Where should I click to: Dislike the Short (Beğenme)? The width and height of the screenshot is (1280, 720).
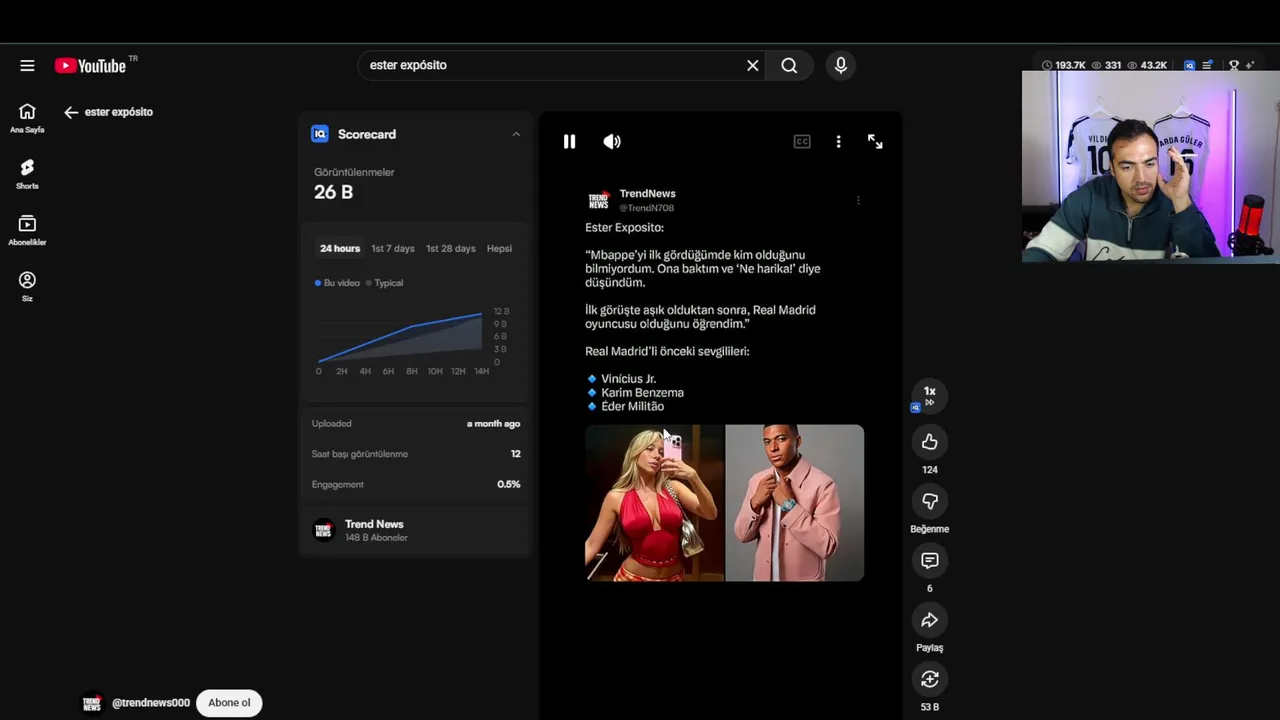(x=930, y=501)
